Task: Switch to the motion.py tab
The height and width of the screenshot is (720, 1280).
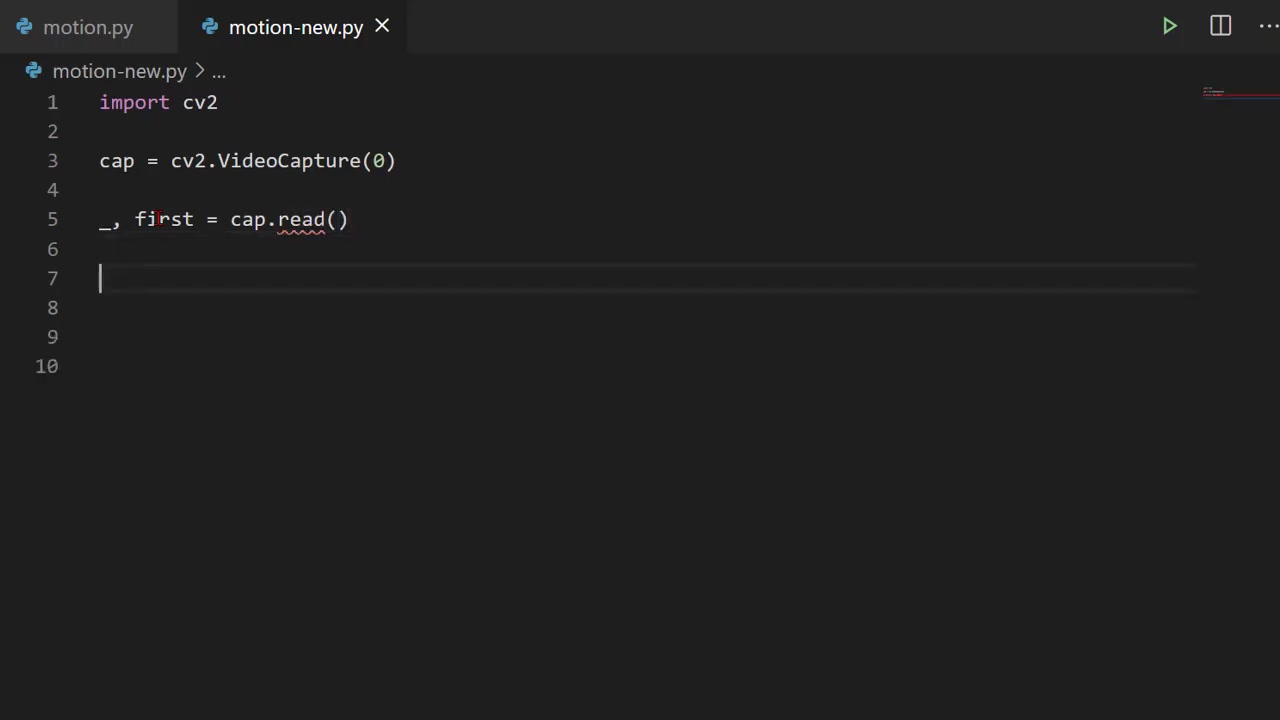Action: coord(88,27)
